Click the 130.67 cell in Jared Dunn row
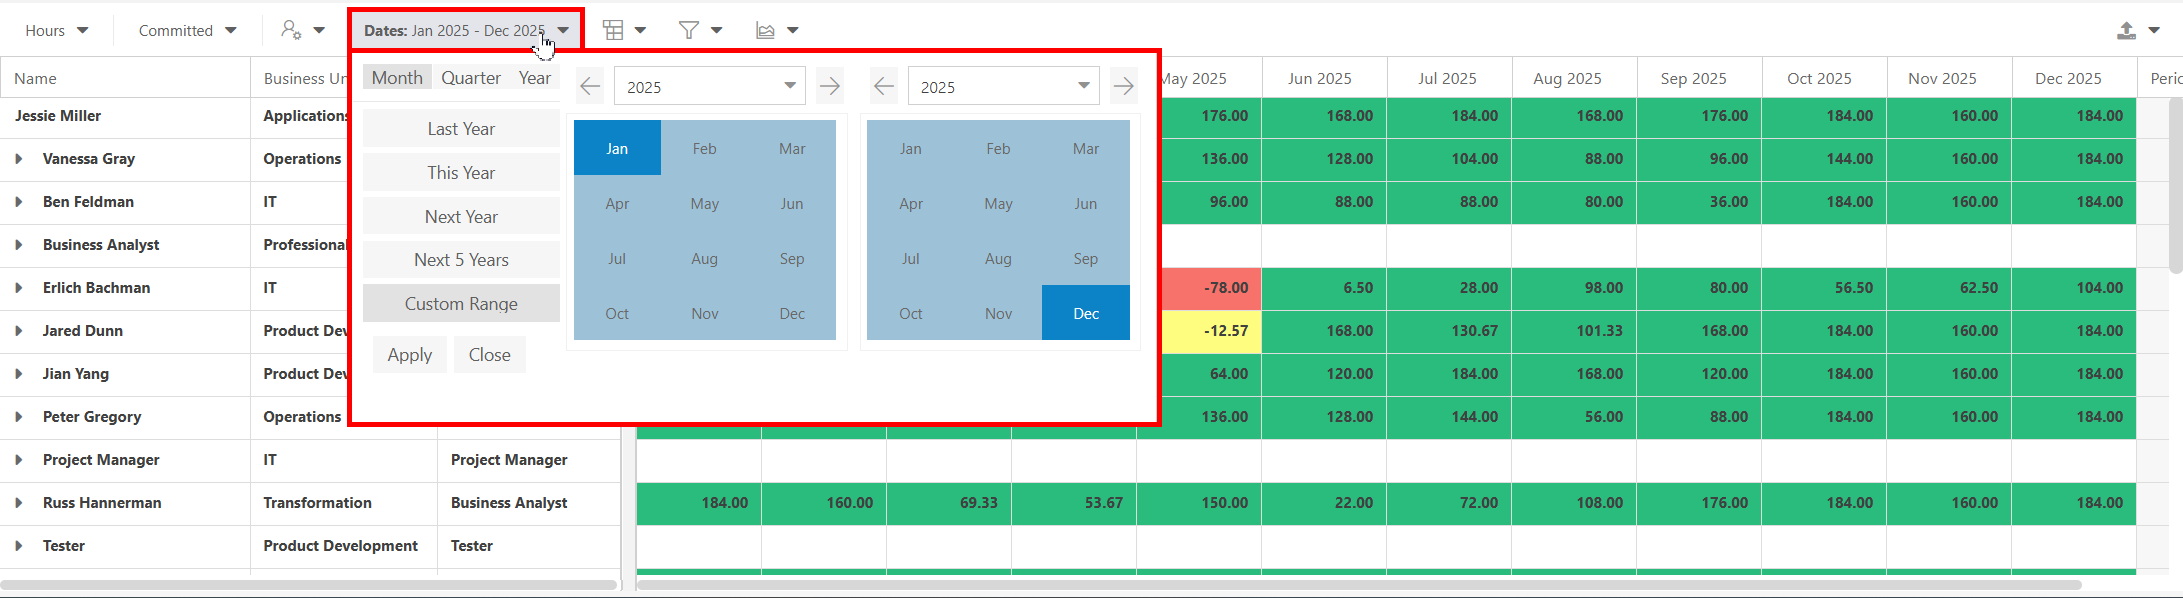This screenshot has width=2183, height=598. (x=1450, y=331)
